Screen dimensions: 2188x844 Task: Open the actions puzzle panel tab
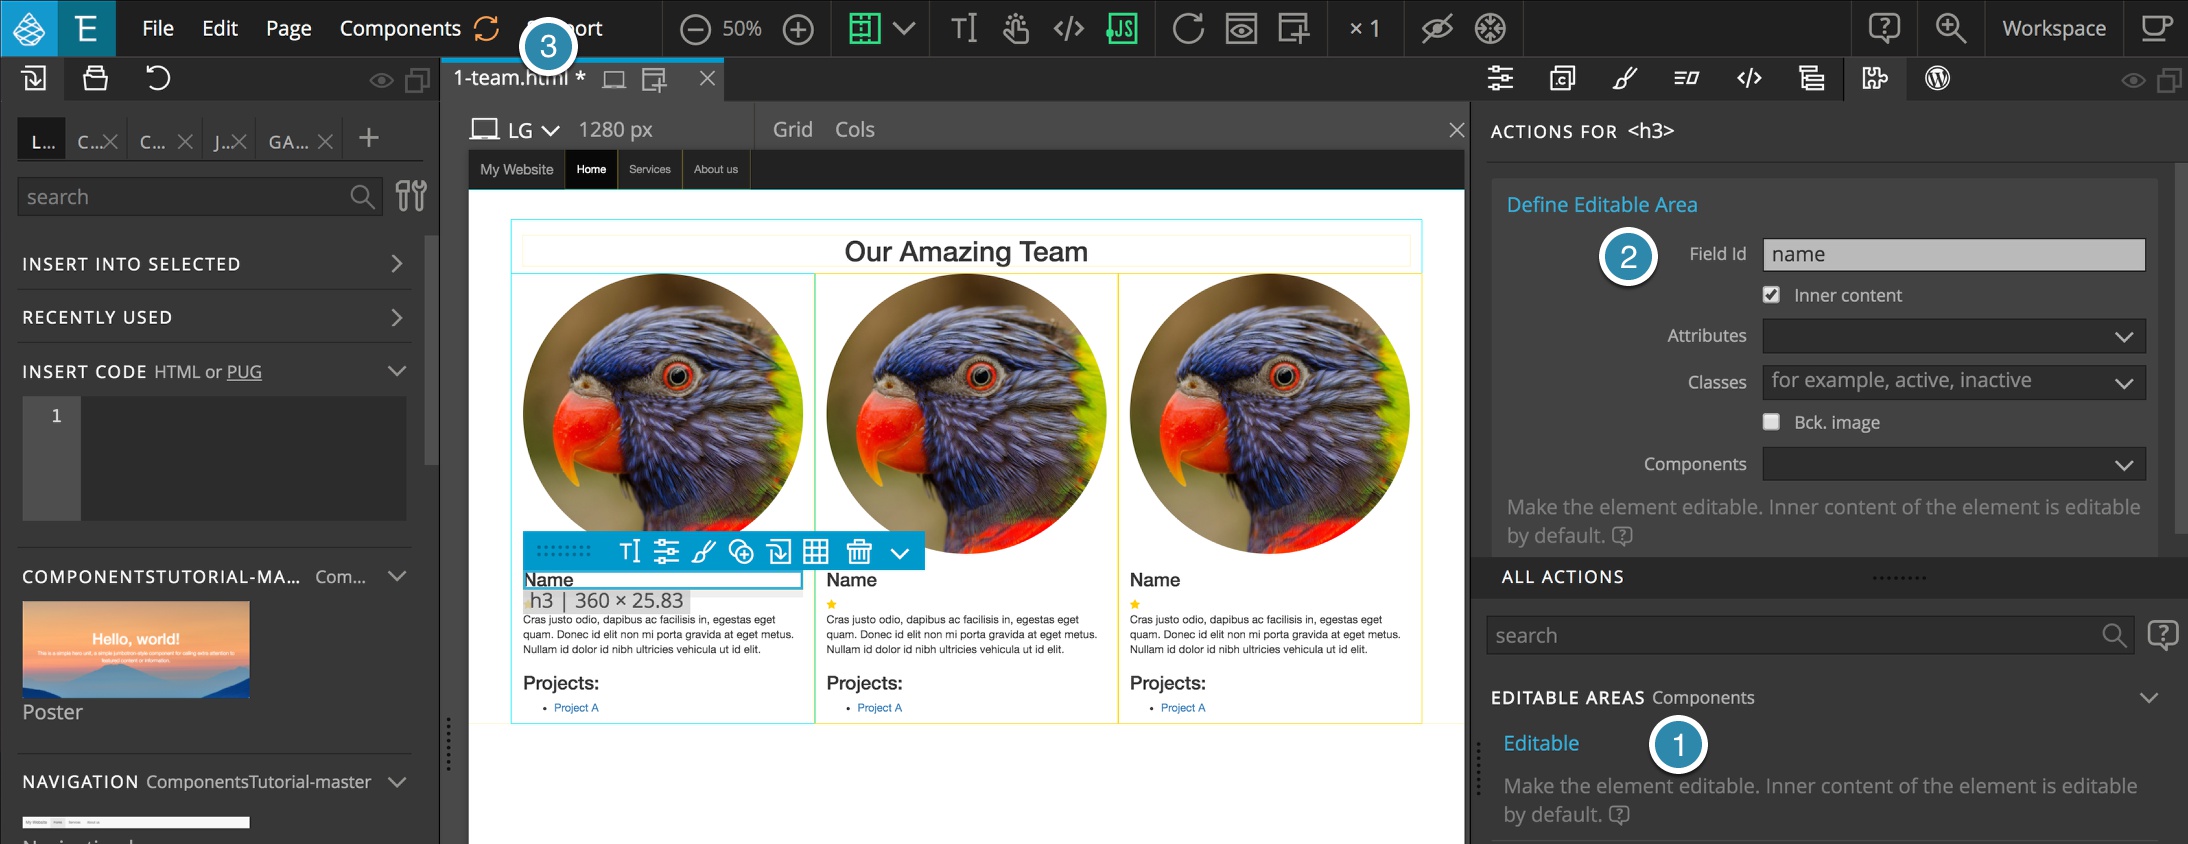coord(1875,78)
